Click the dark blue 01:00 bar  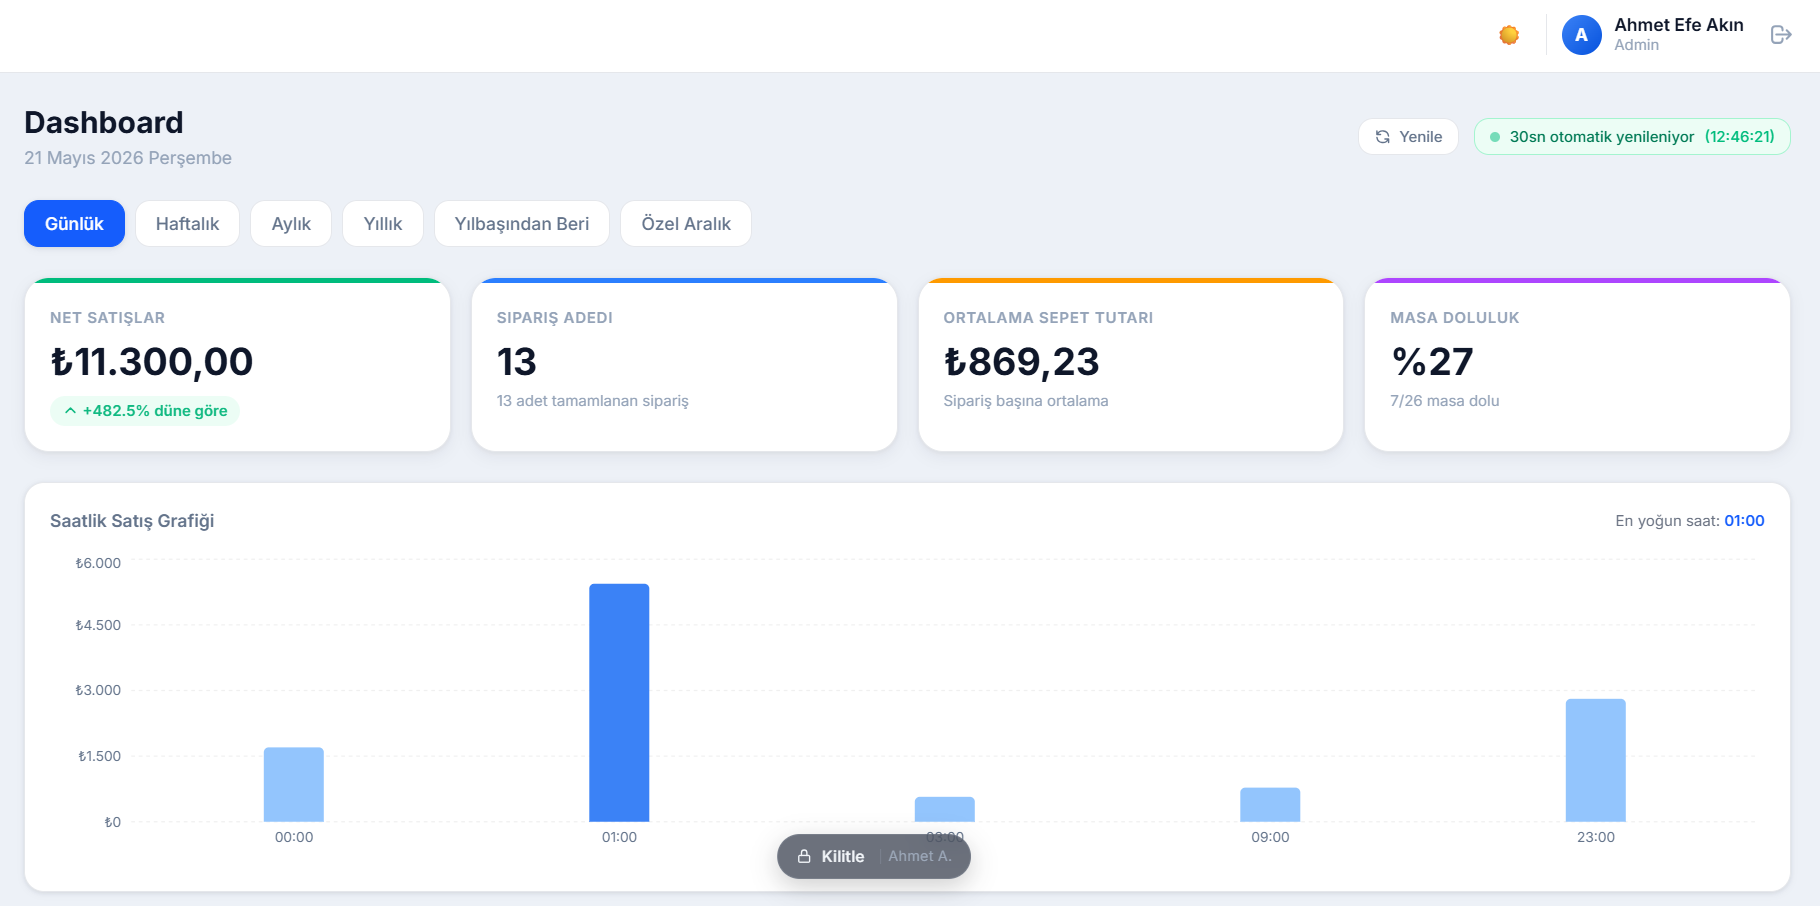619,703
